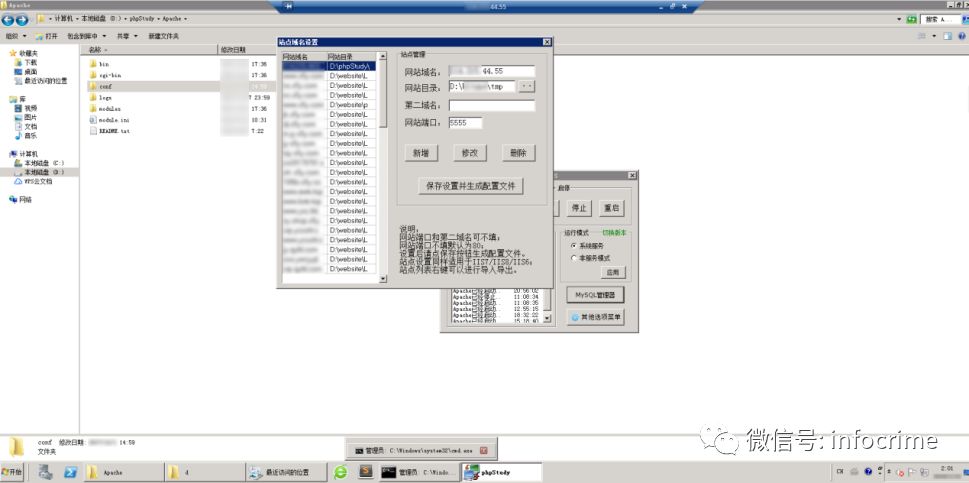Go forward with Explorer forward arrow
969x483 pixels.
coord(22,19)
